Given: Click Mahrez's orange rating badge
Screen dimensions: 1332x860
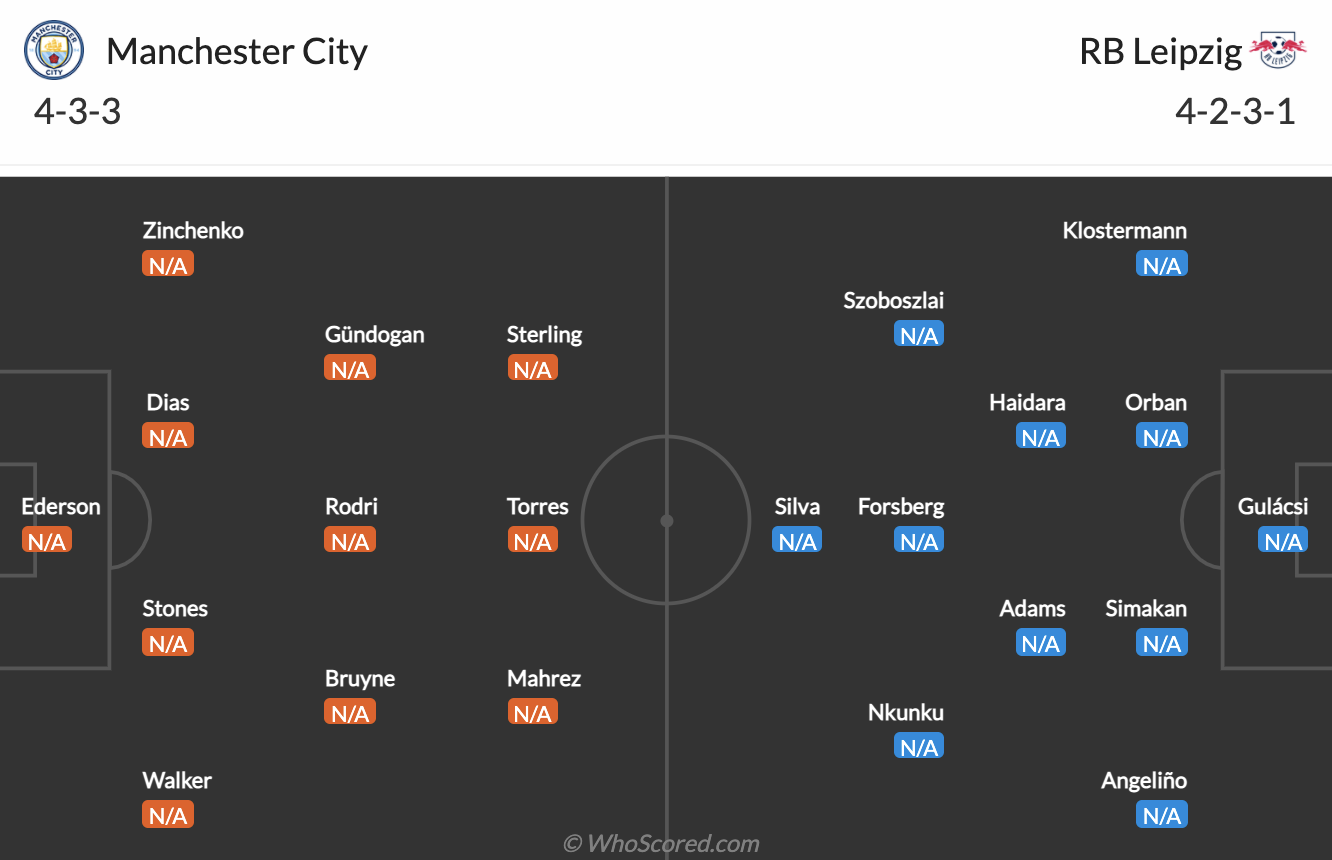Looking at the screenshot, I should click(532, 713).
